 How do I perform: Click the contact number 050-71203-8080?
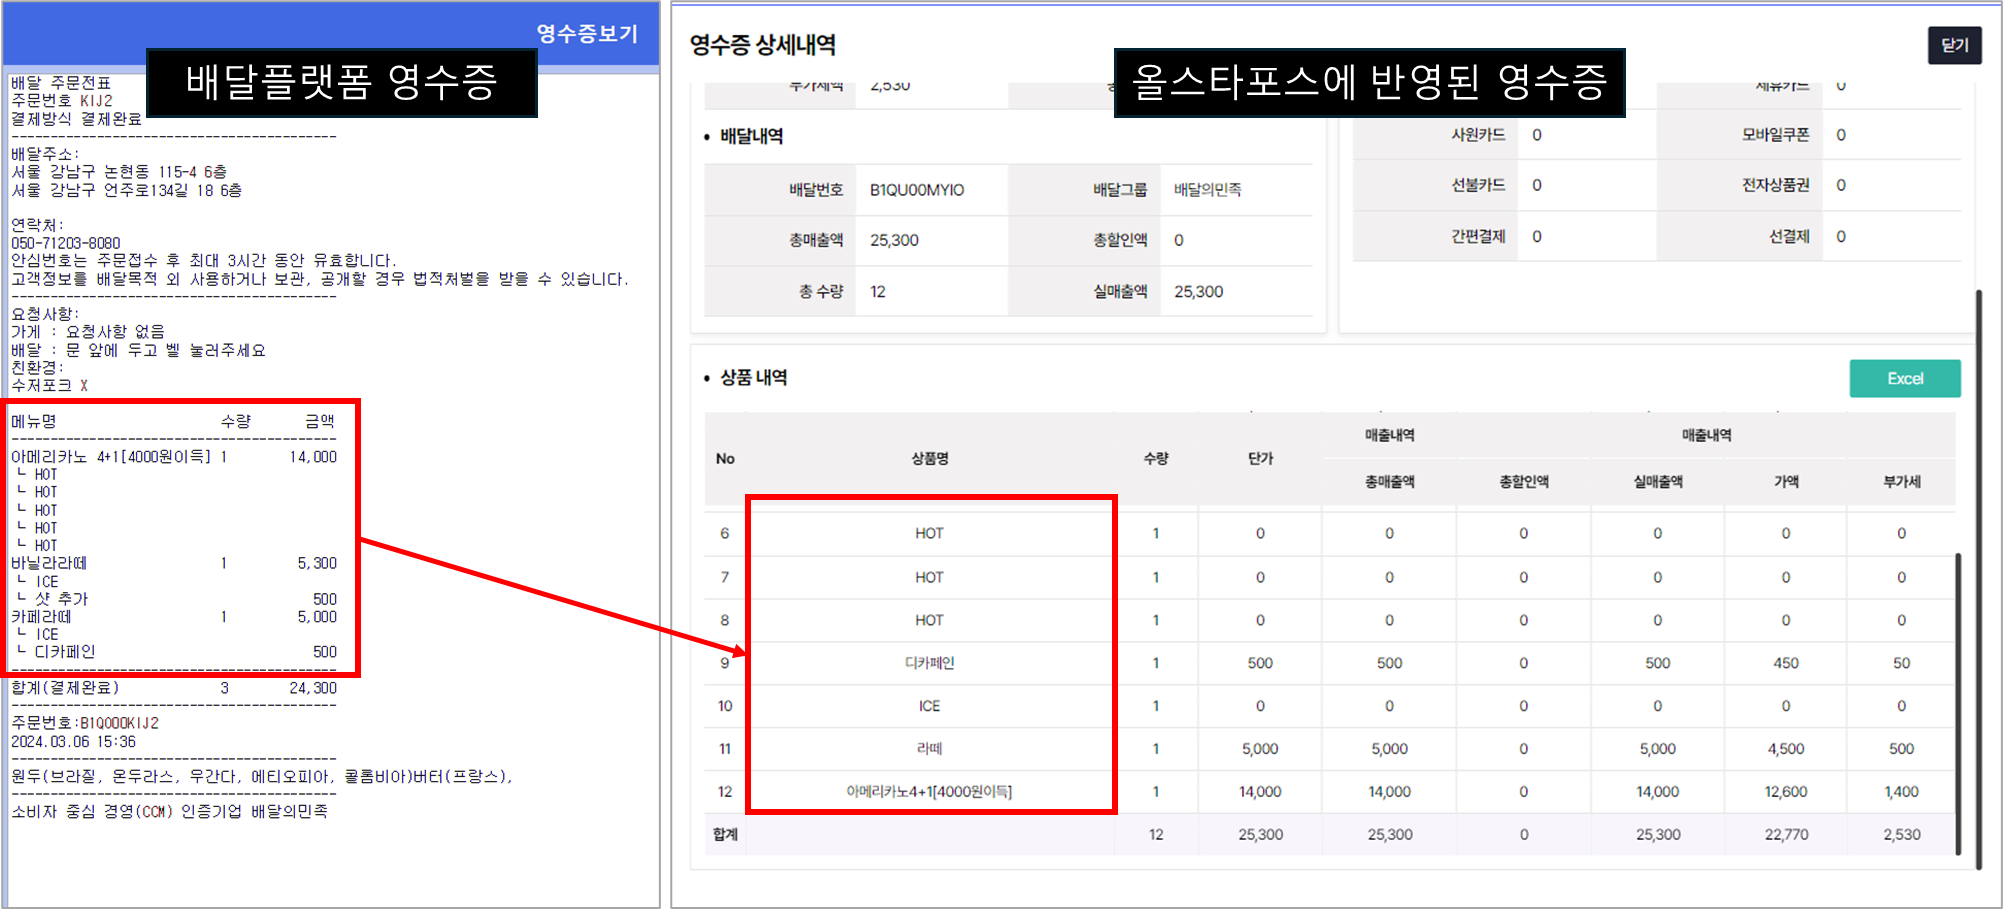click(x=66, y=243)
